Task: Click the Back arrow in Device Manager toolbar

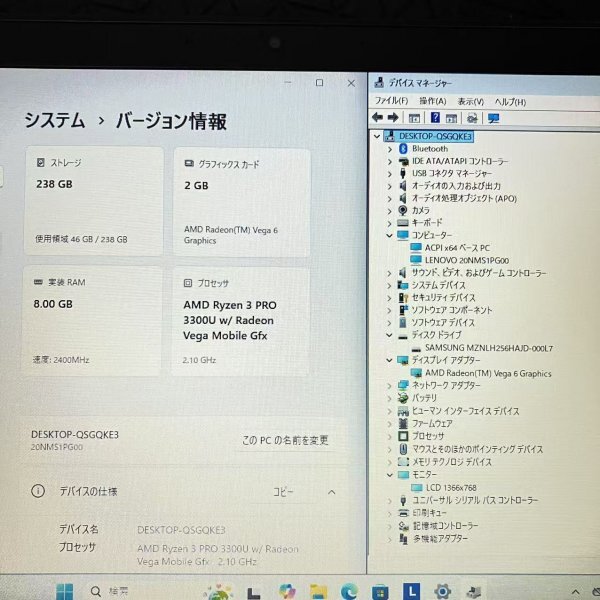Action: click(x=378, y=117)
